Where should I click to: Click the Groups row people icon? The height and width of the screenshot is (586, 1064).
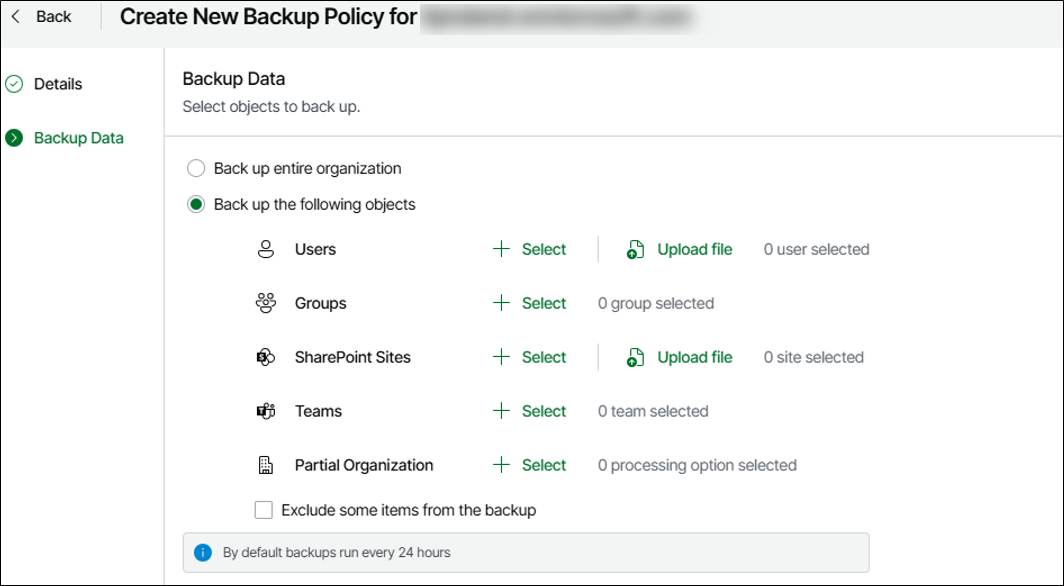tap(265, 304)
